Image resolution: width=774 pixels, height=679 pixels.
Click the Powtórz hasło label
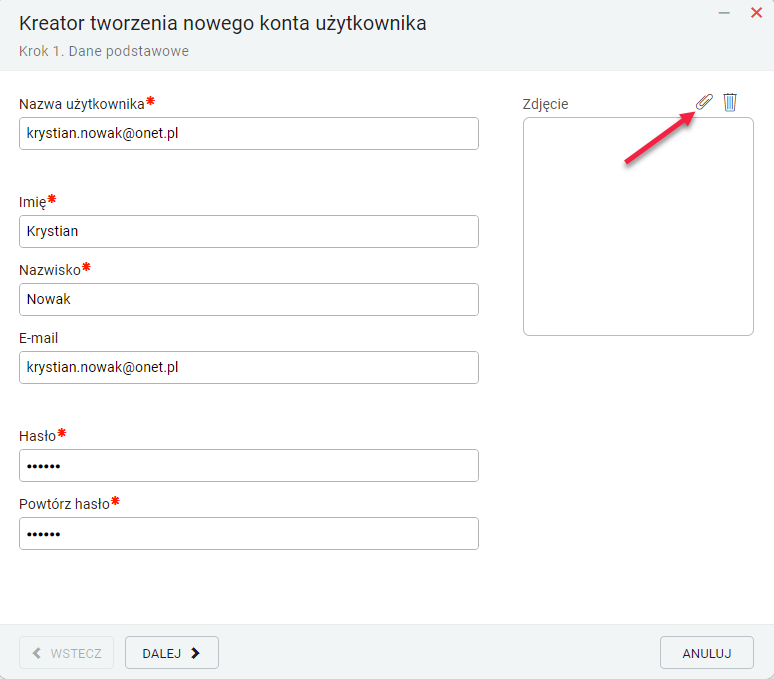(x=64, y=504)
